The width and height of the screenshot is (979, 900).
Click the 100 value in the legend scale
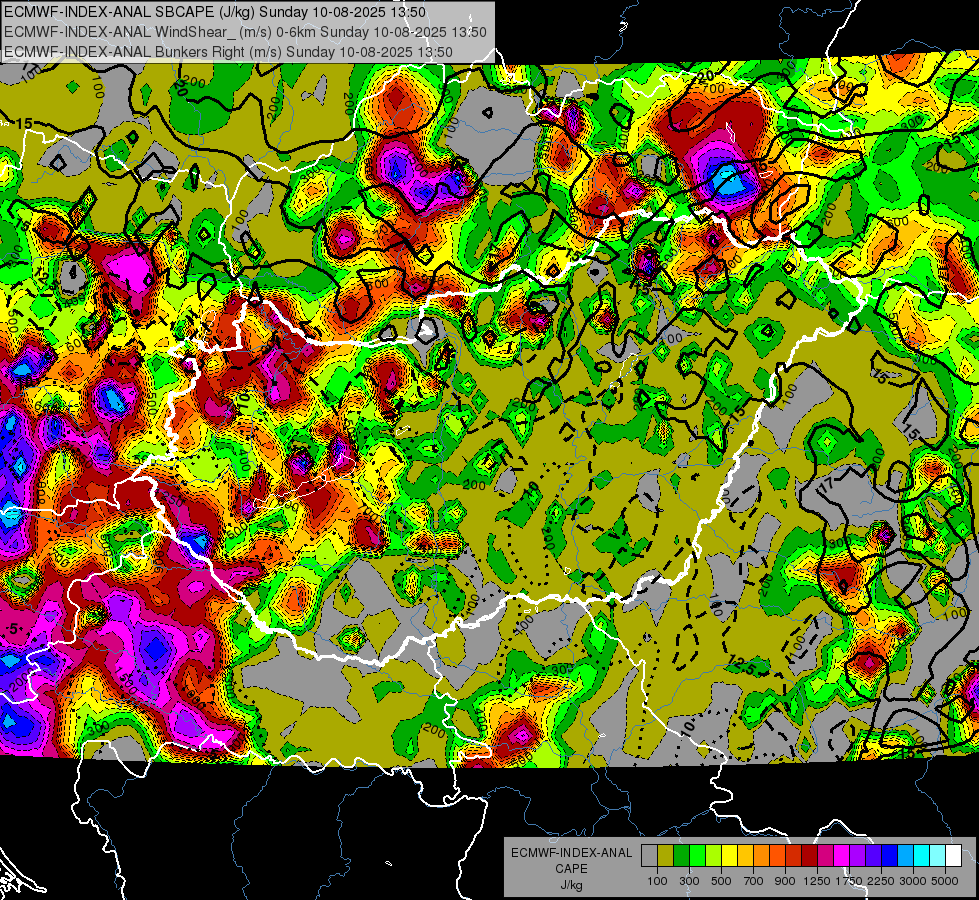click(657, 881)
